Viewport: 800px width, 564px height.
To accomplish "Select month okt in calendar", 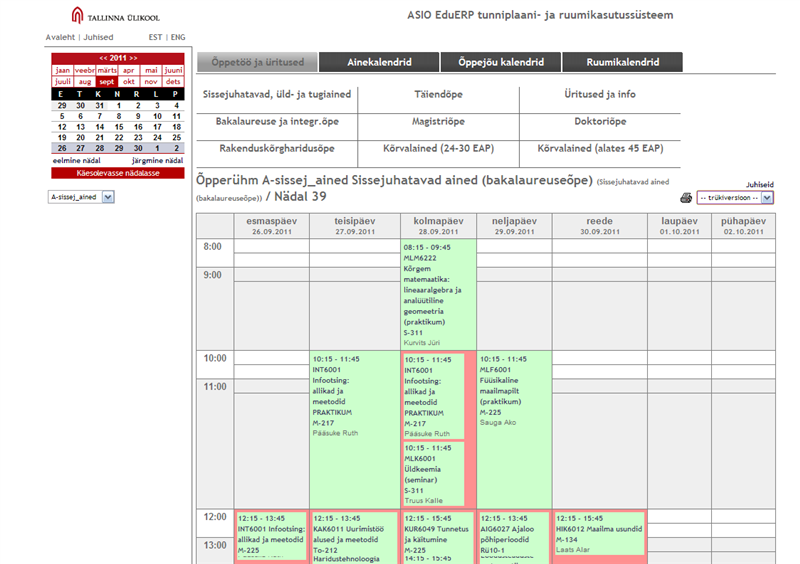I will coord(129,82).
